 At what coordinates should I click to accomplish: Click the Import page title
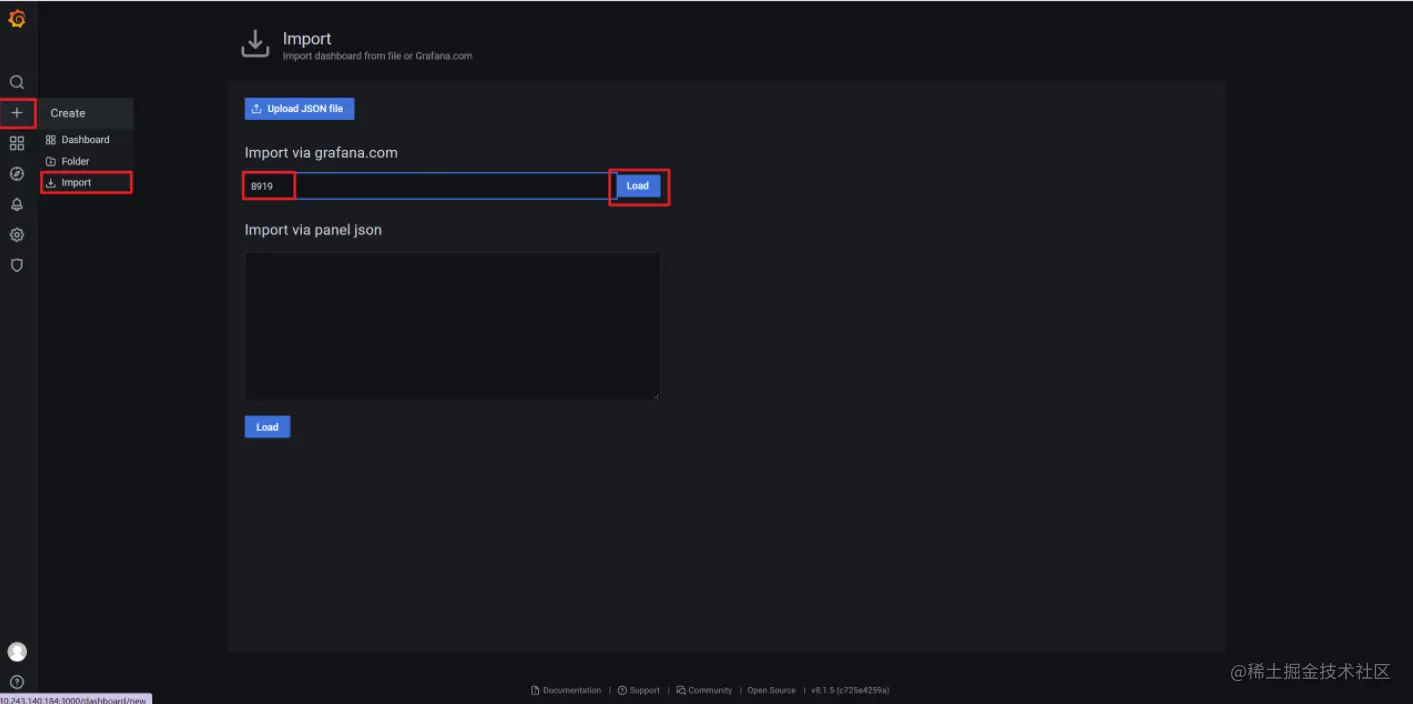click(x=307, y=39)
